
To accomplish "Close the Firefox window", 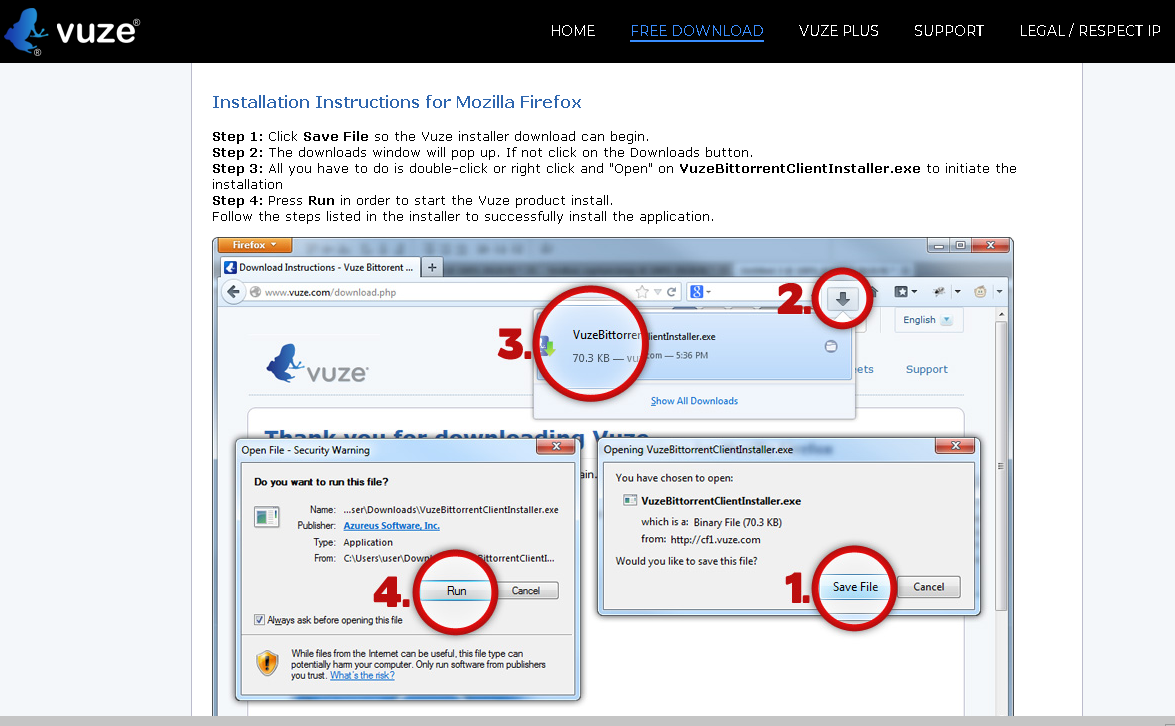I will 991,245.
